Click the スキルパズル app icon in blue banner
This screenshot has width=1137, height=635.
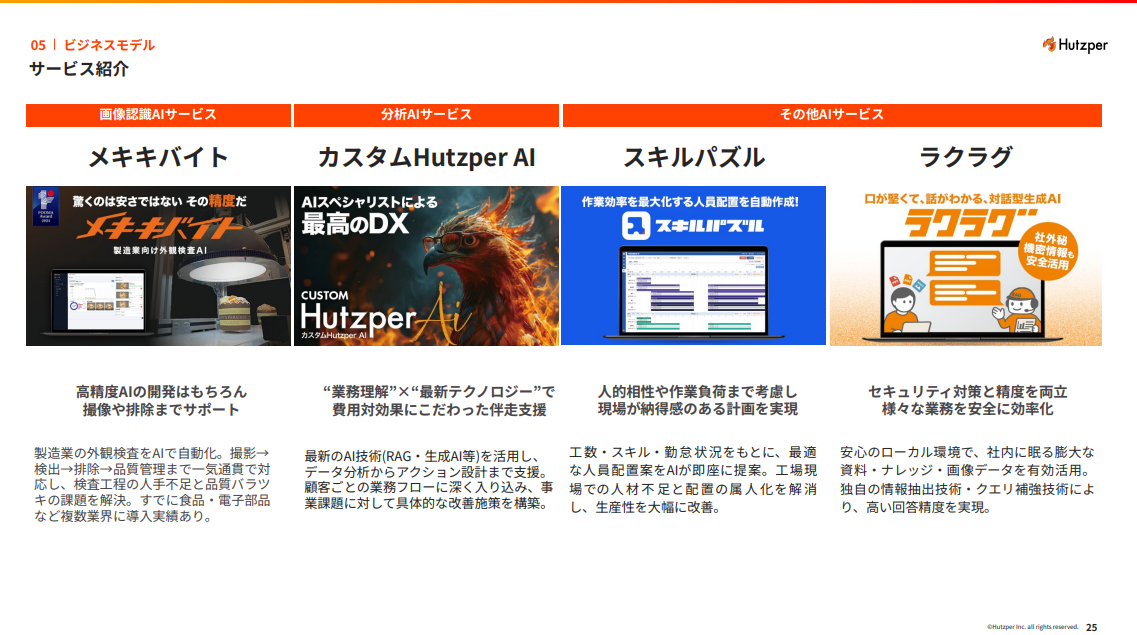tap(635, 225)
